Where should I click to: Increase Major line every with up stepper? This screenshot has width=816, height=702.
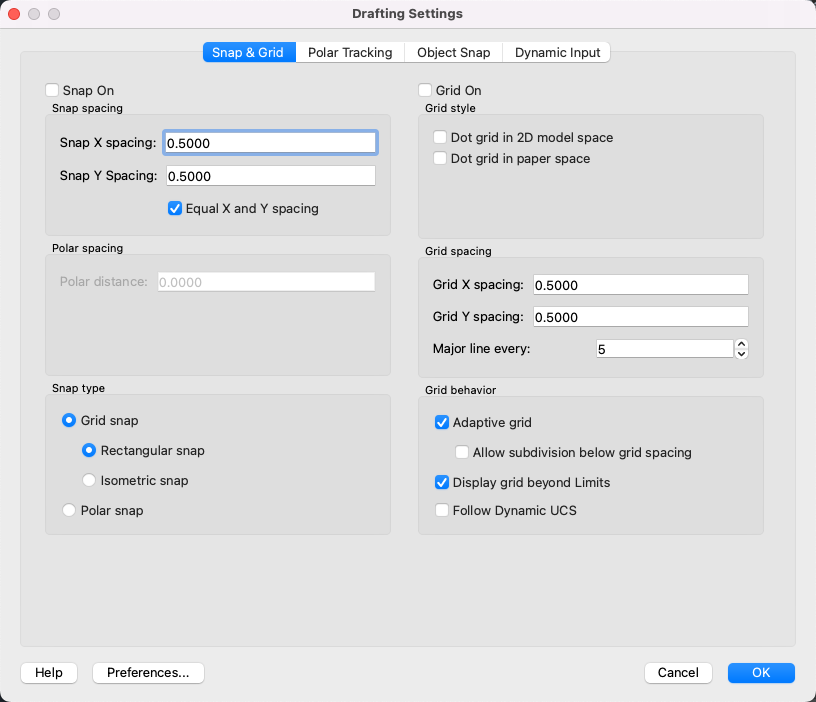[741, 343]
